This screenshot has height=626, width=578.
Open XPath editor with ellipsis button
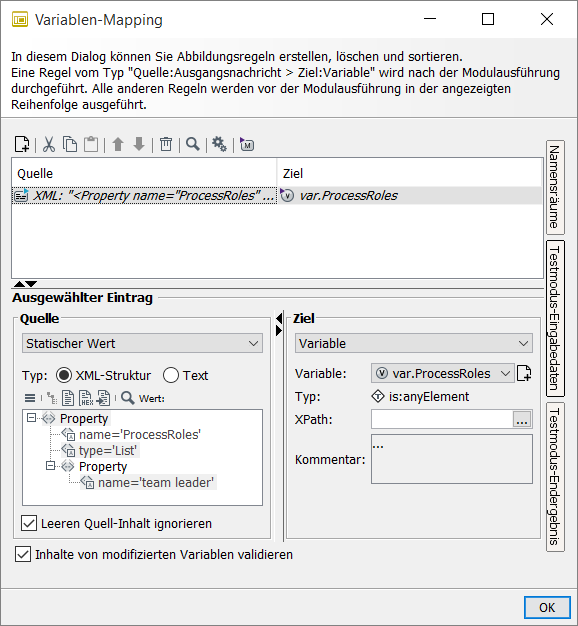point(522,420)
